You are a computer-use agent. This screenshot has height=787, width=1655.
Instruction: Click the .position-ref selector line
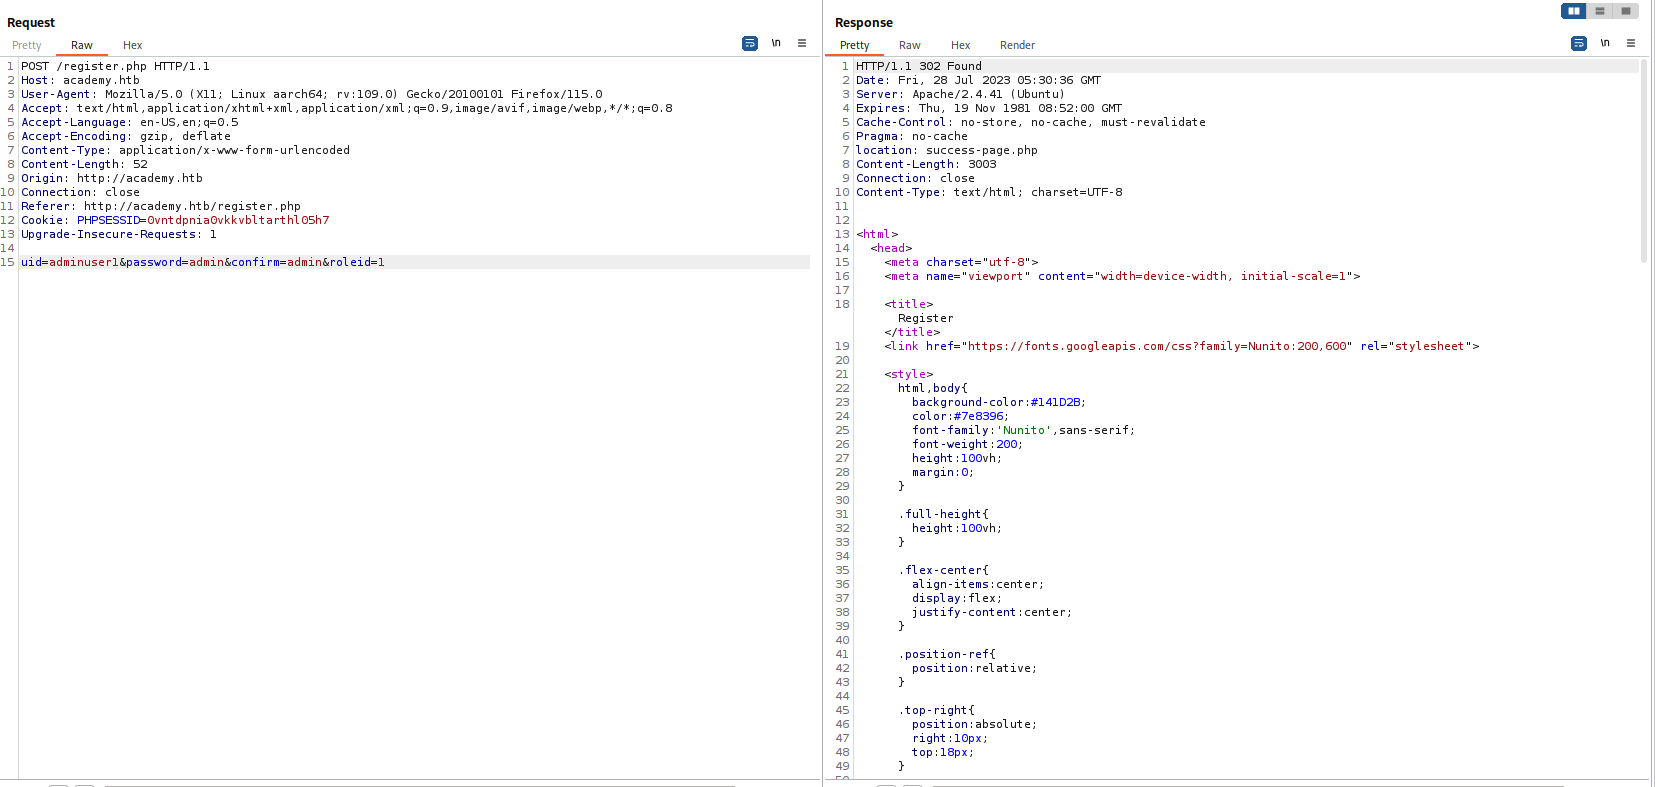point(947,654)
